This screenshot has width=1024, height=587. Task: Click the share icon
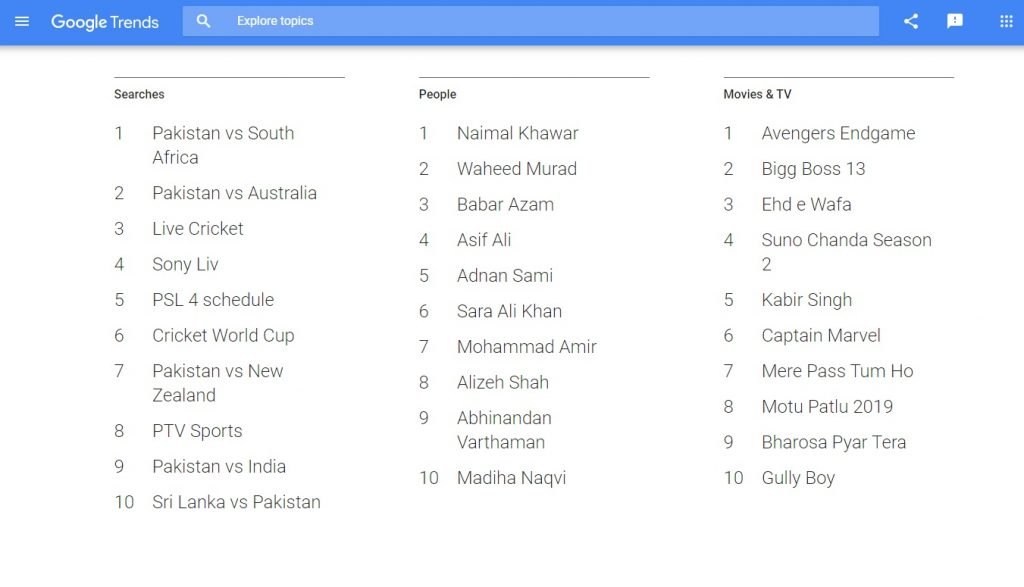pyautogui.click(x=911, y=21)
